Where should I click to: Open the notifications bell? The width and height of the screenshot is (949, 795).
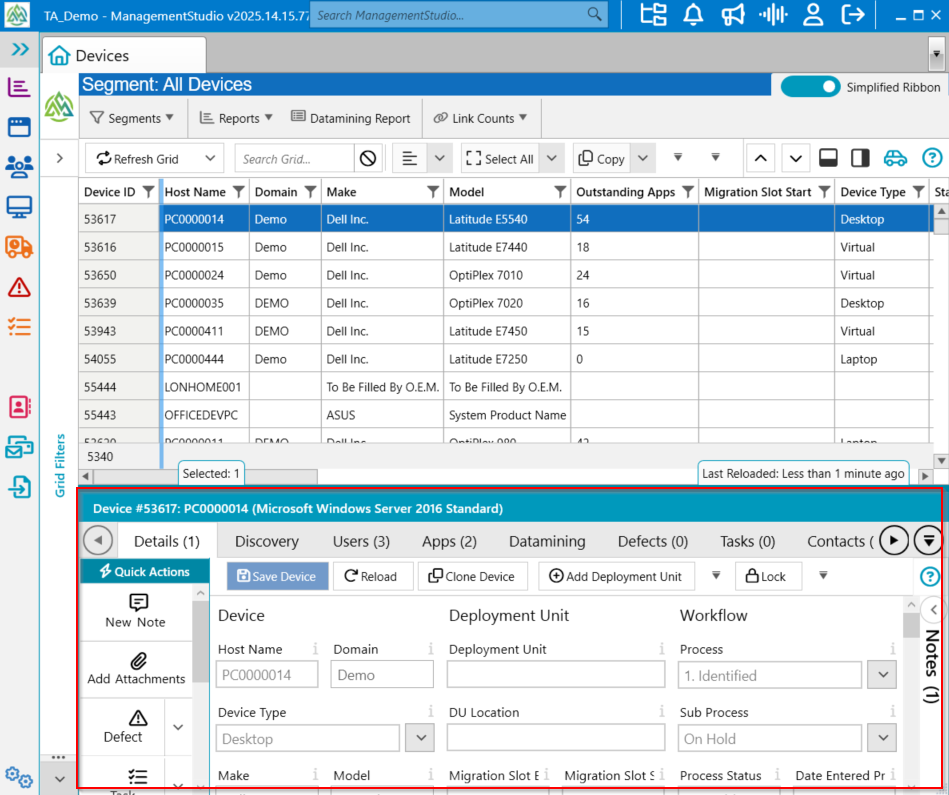click(693, 15)
